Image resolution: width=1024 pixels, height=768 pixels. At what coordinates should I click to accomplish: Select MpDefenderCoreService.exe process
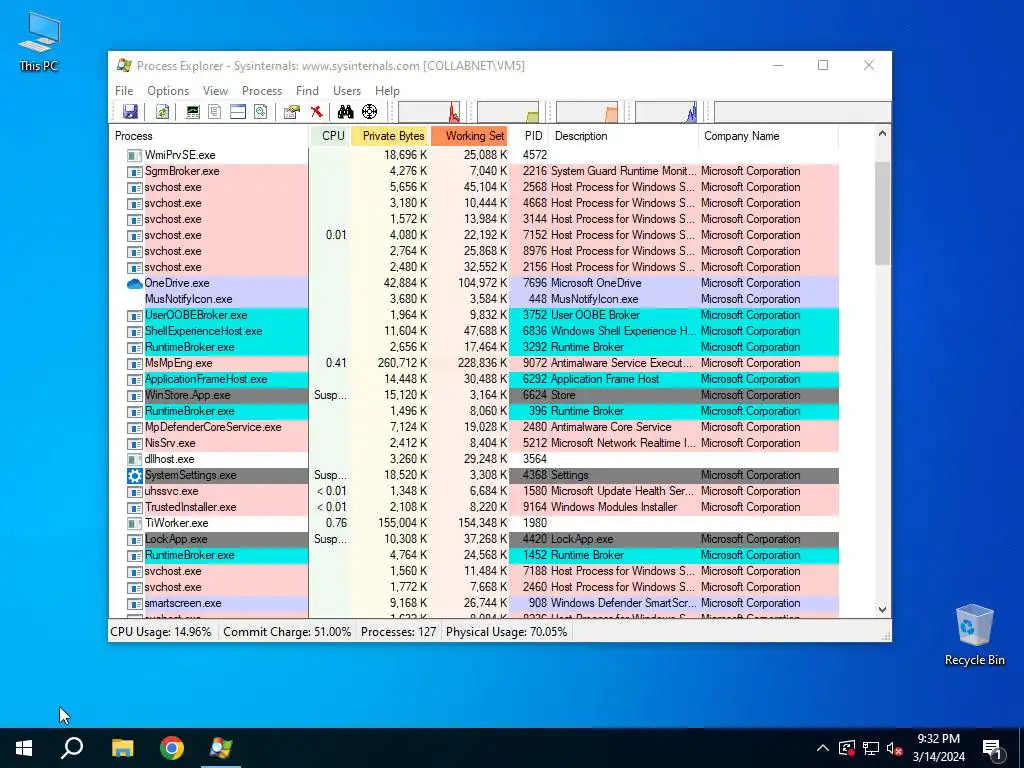coord(213,427)
